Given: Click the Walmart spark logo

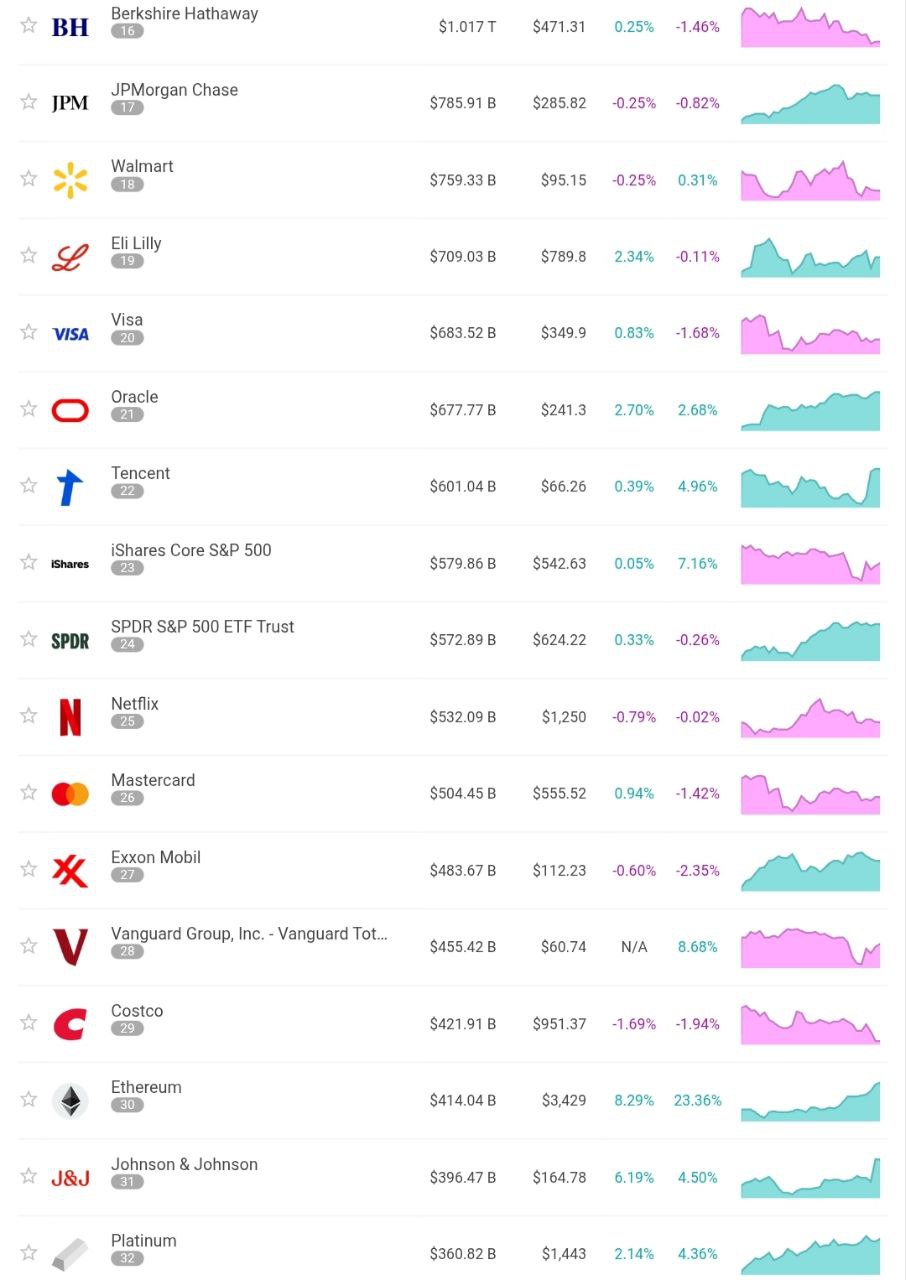Looking at the screenshot, I should (x=70, y=180).
